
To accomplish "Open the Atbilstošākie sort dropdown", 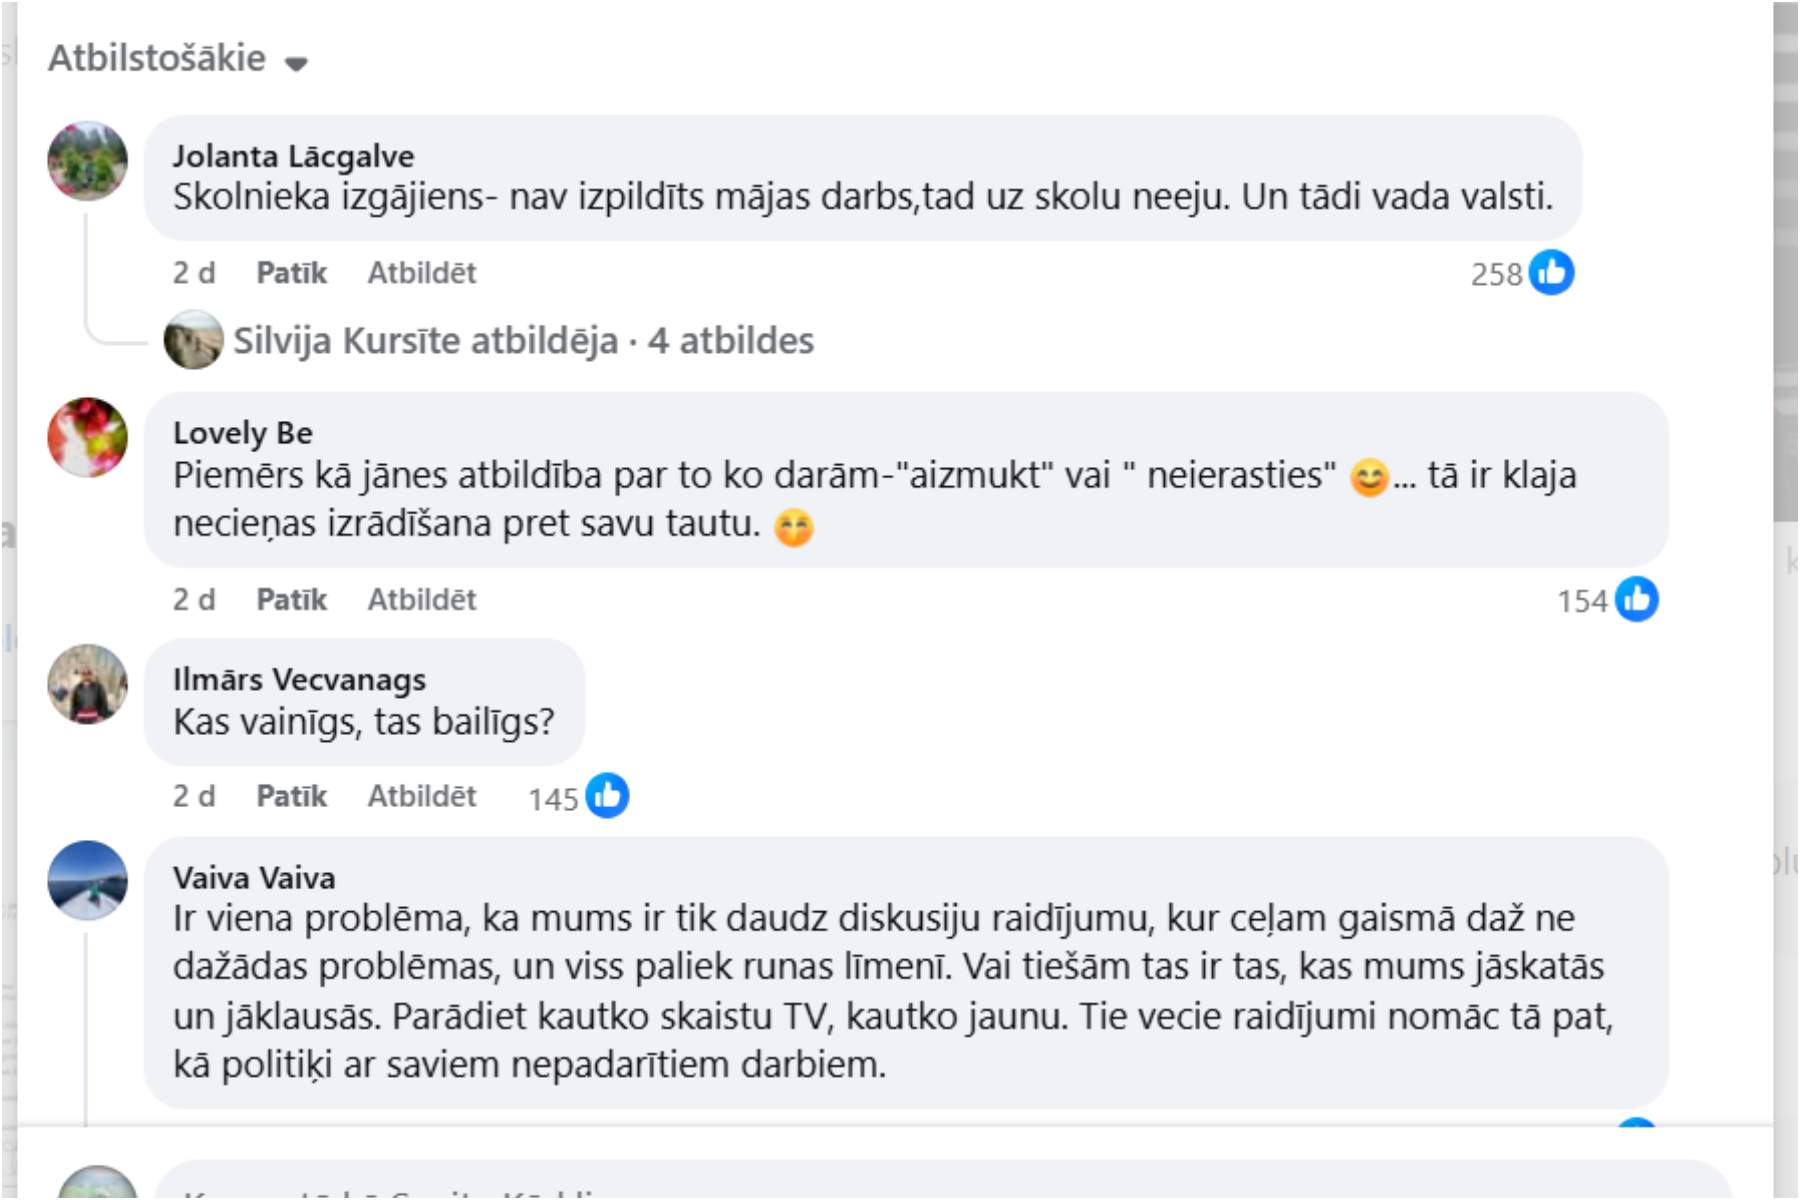I will (178, 59).
